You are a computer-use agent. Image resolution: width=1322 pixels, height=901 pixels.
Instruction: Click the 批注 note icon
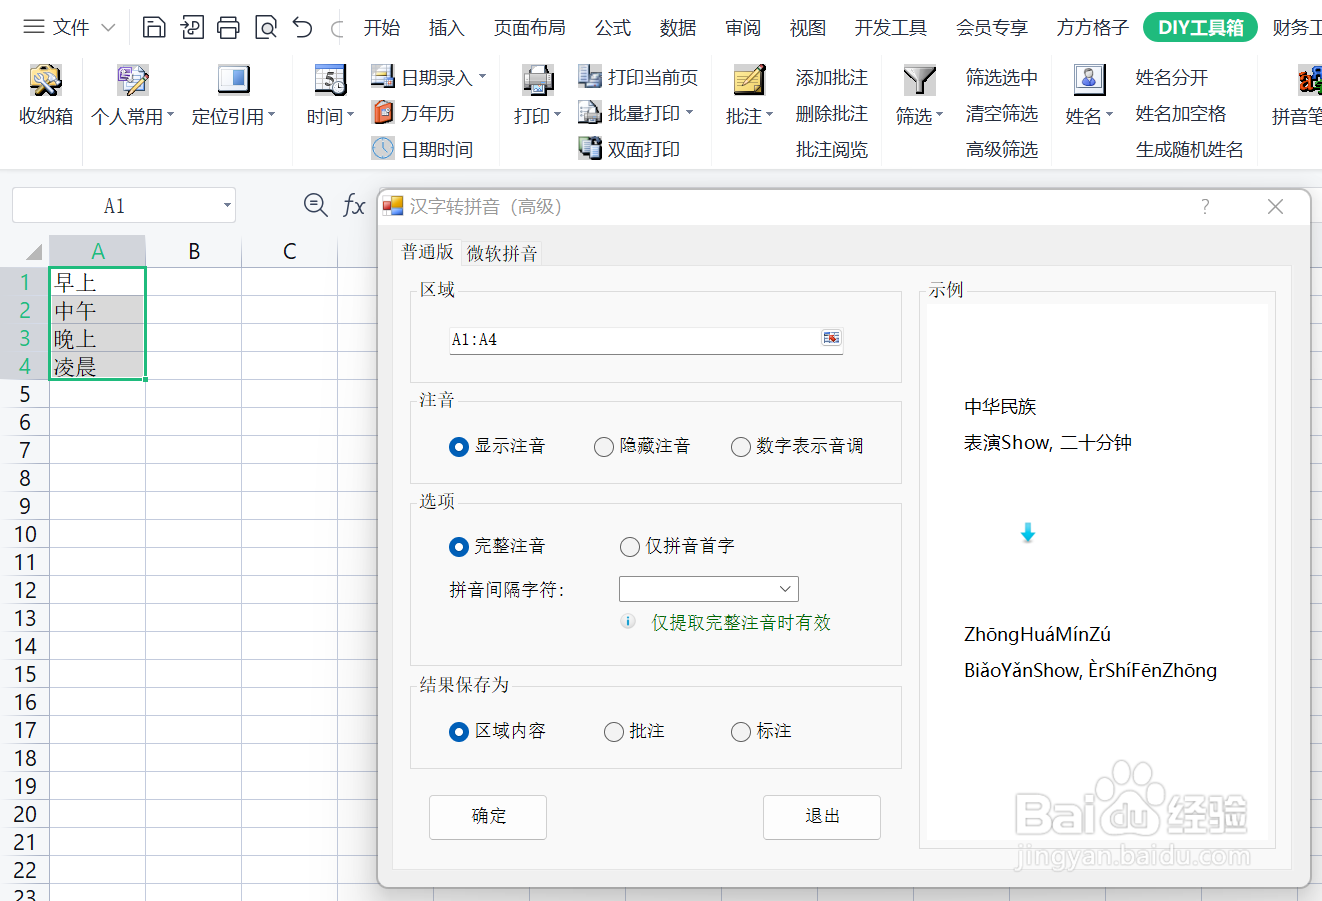click(x=749, y=80)
